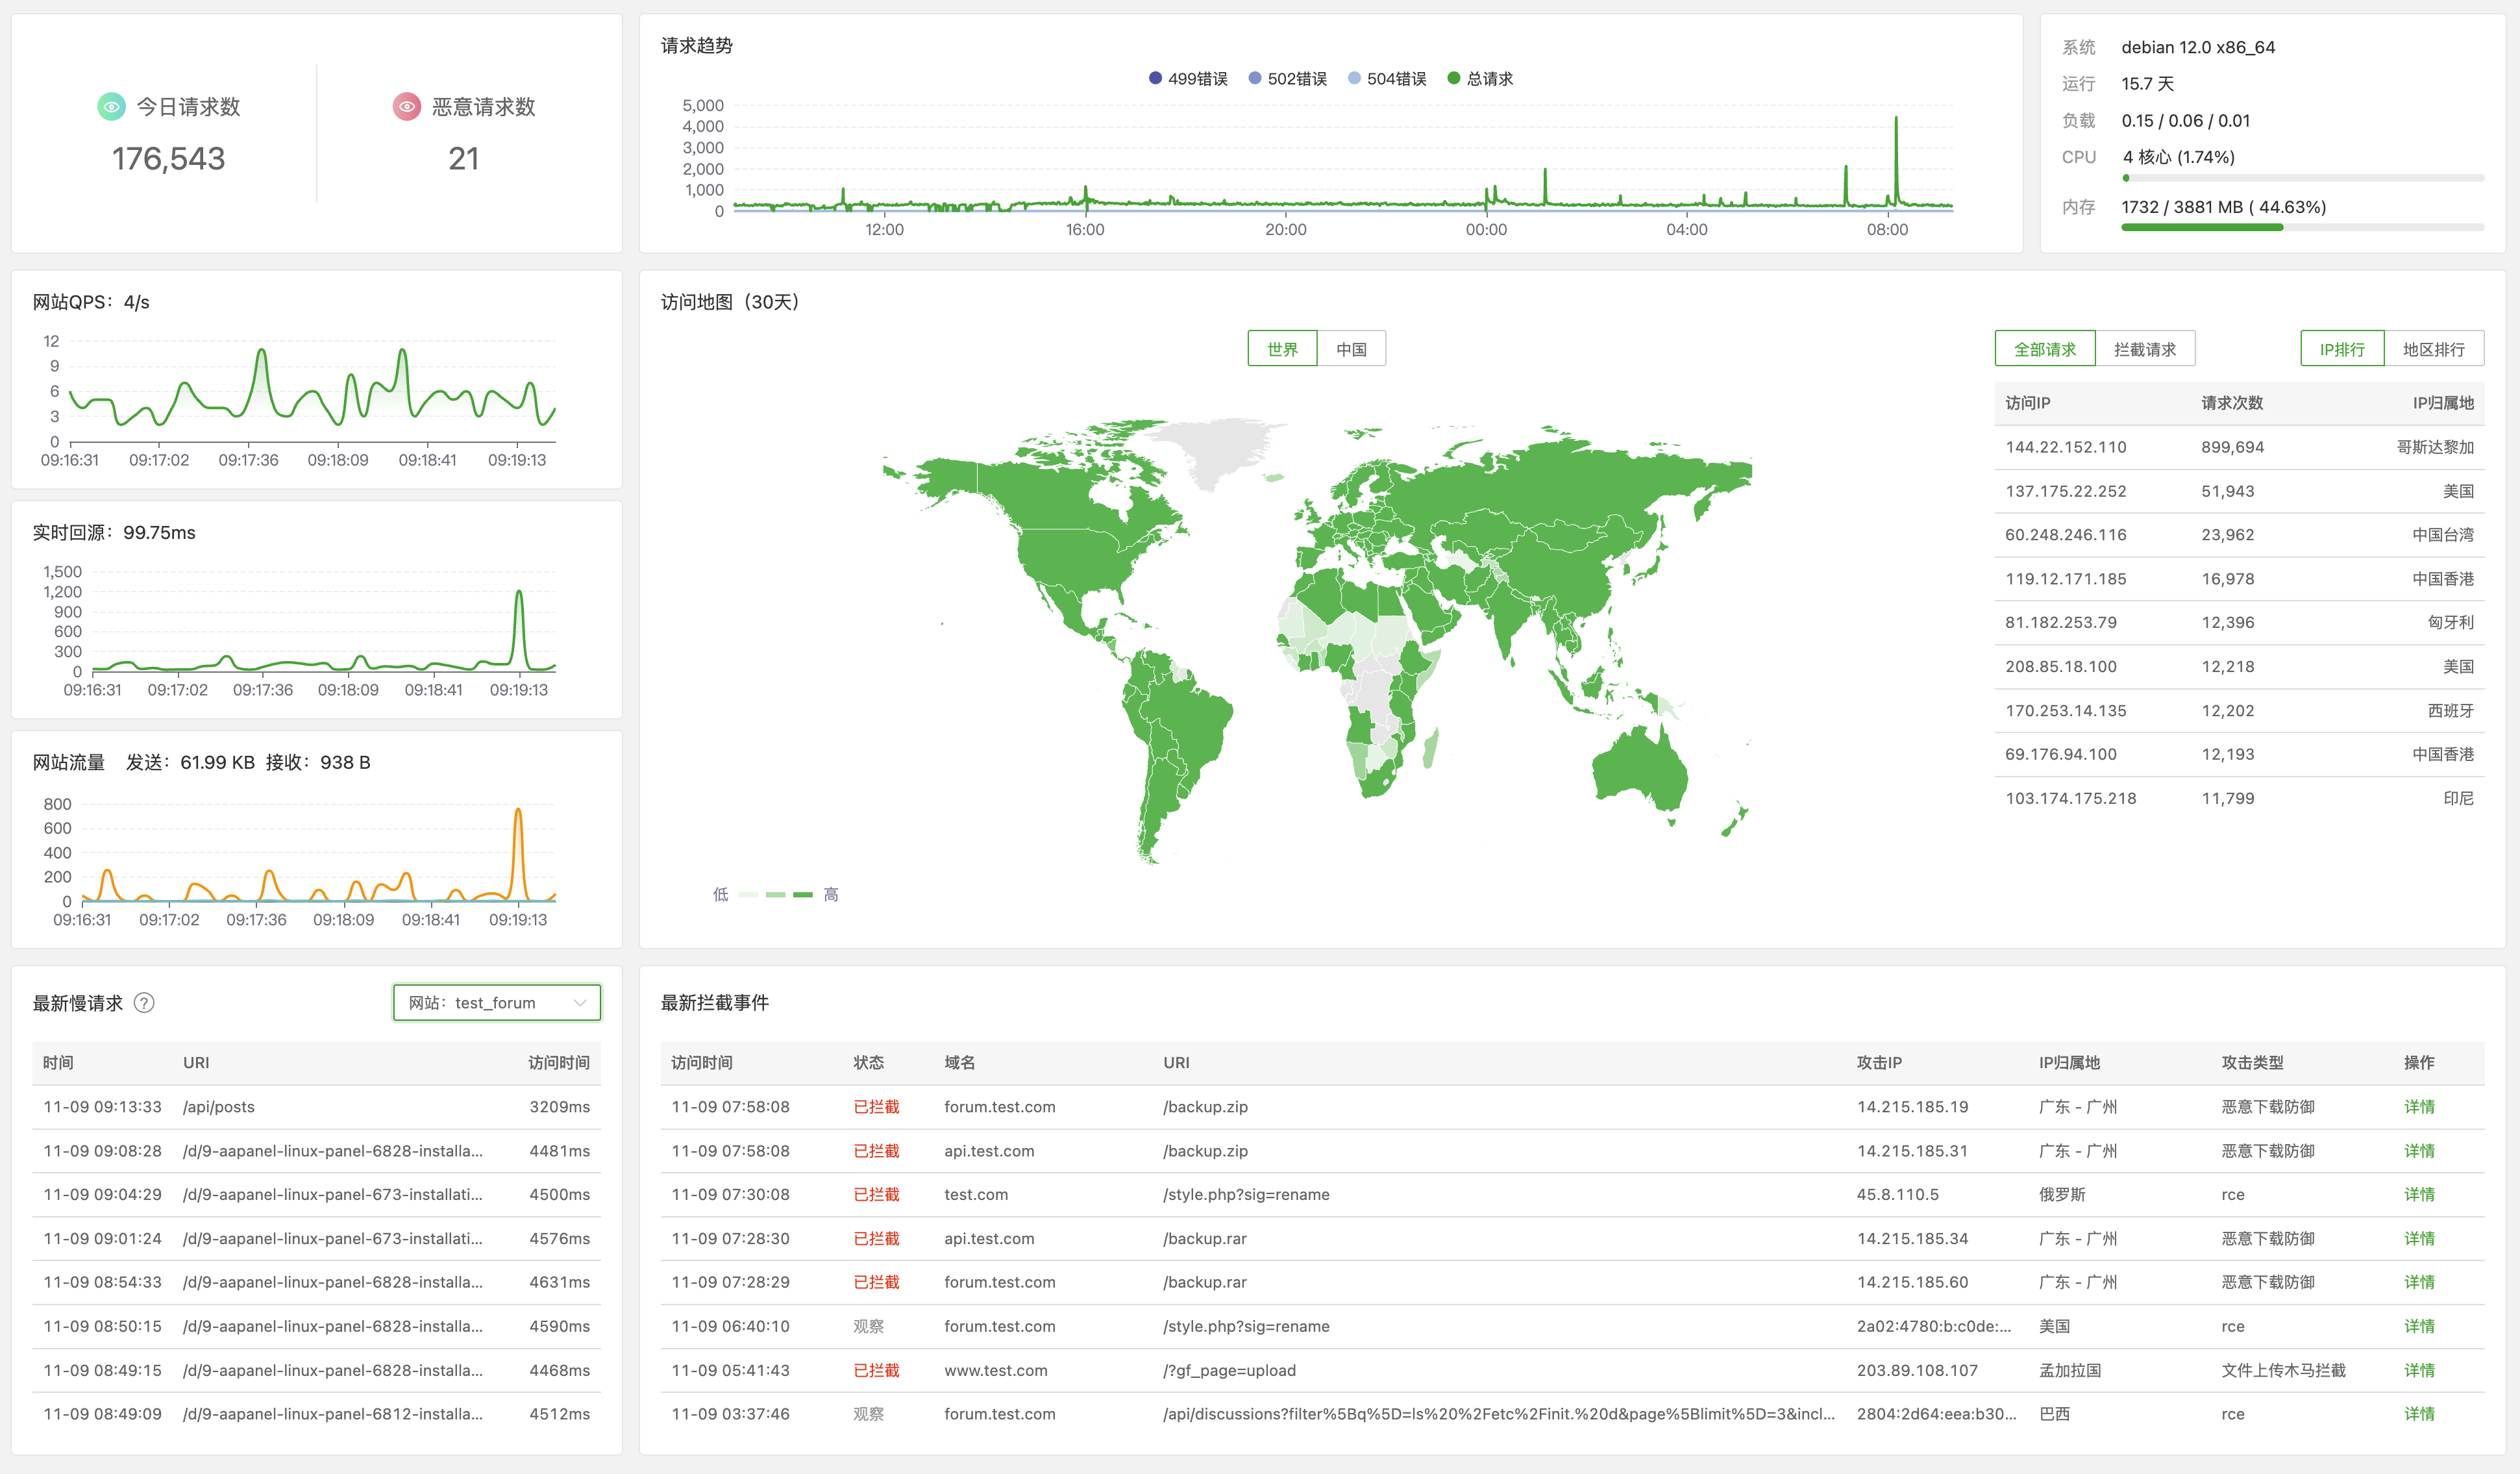Click the 144.22.152.110 IP row

2065,447
